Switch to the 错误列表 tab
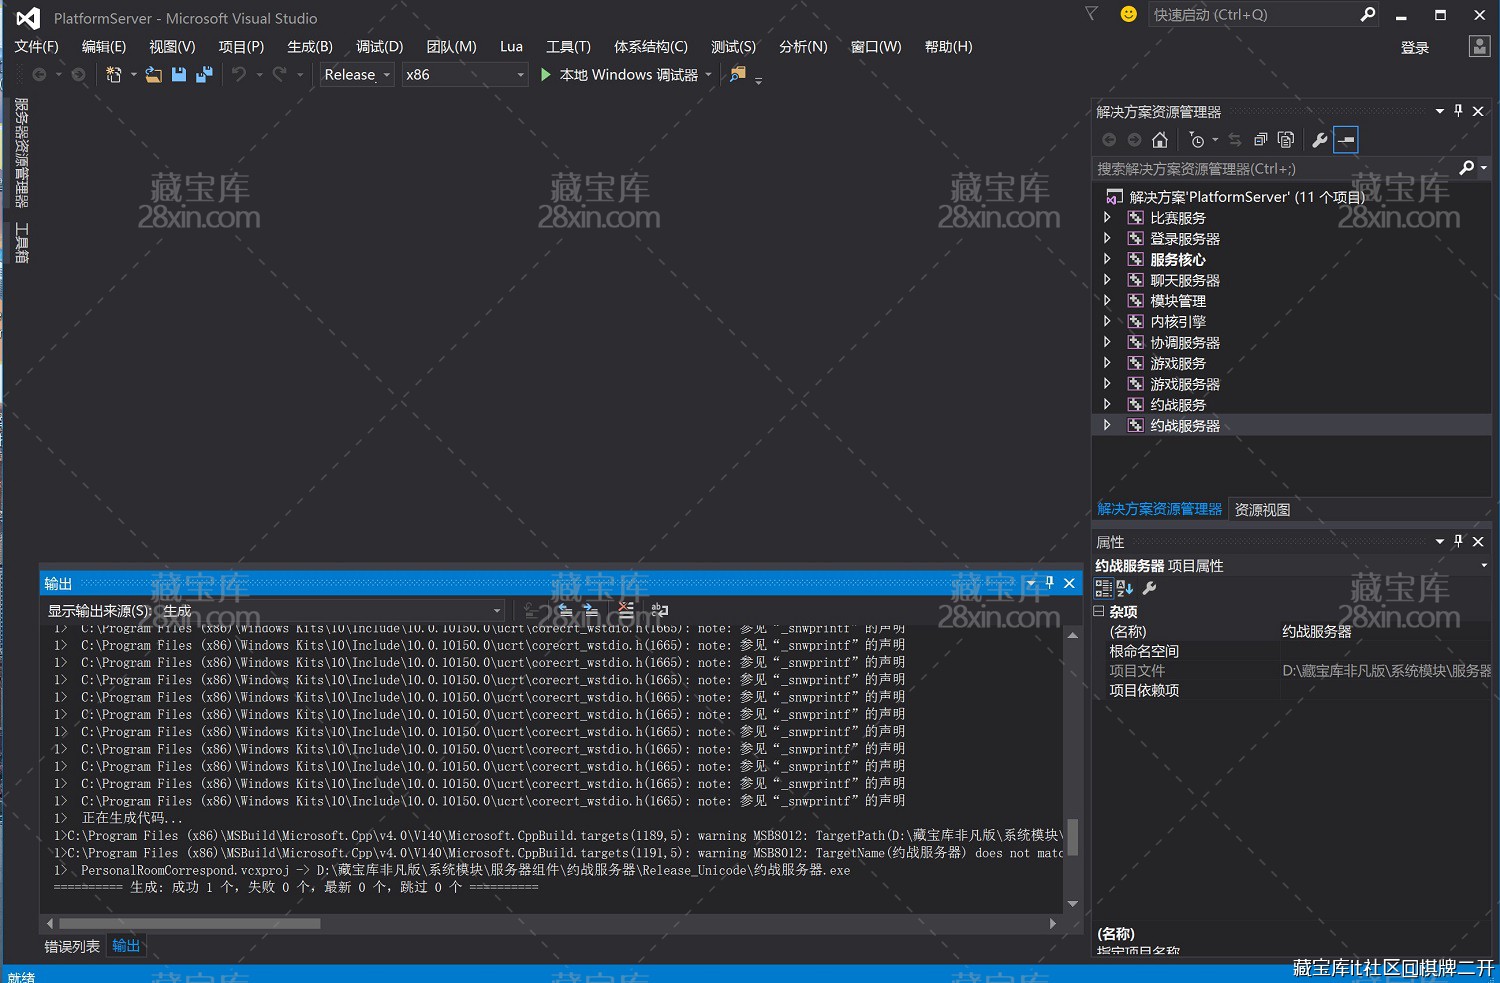 [x=72, y=946]
